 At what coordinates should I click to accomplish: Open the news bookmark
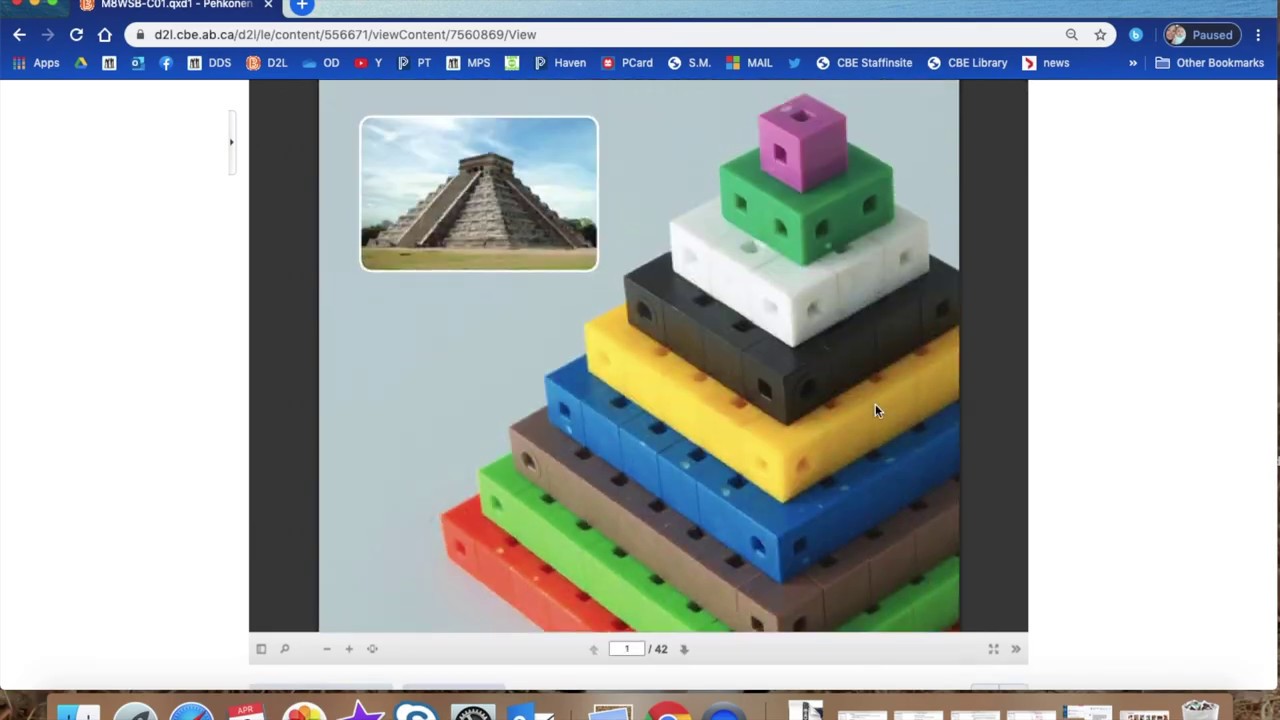(x=1046, y=63)
